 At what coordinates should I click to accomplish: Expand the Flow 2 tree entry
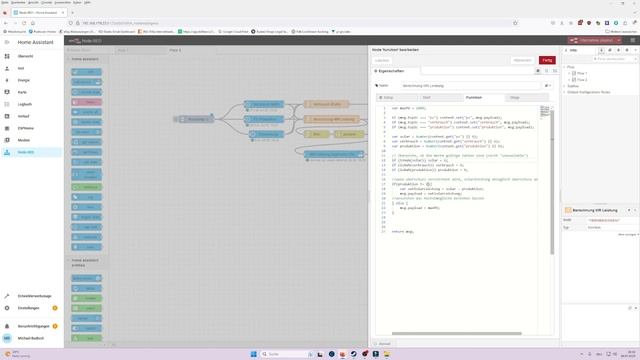[x=569, y=80]
